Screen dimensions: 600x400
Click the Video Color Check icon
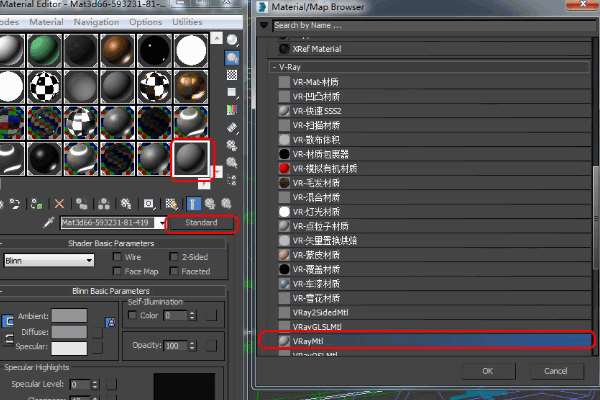pyautogui.click(x=232, y=110)
